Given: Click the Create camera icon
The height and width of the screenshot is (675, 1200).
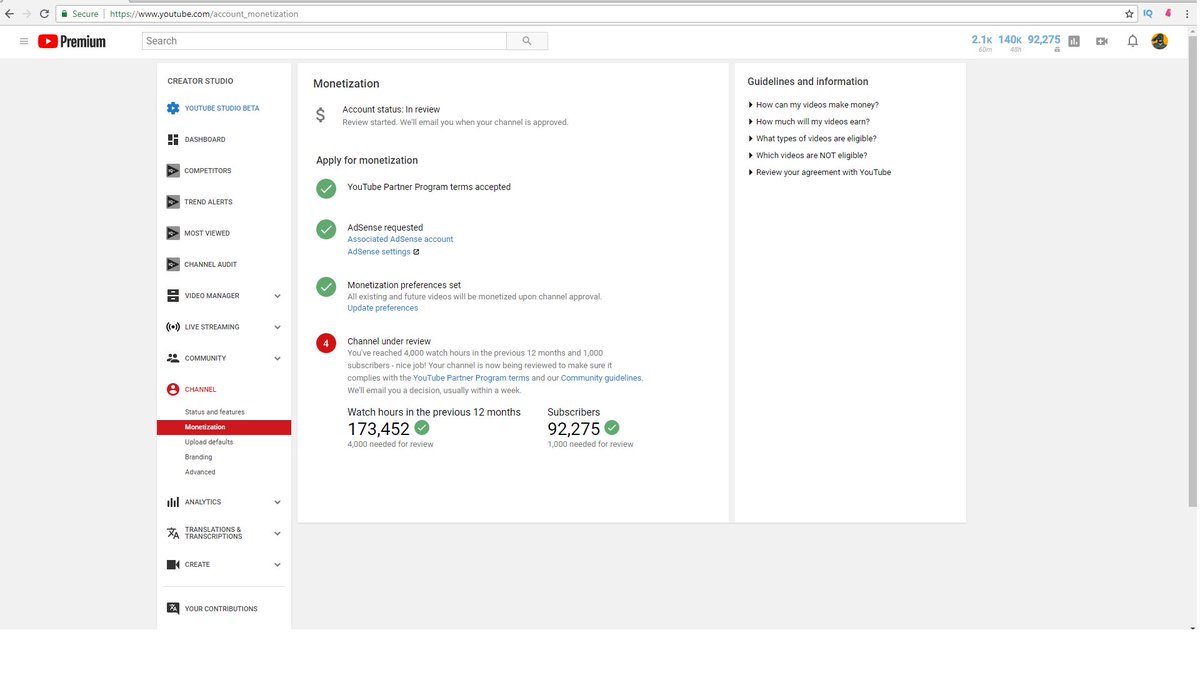Looking at the screenshot, I should 173,564.
